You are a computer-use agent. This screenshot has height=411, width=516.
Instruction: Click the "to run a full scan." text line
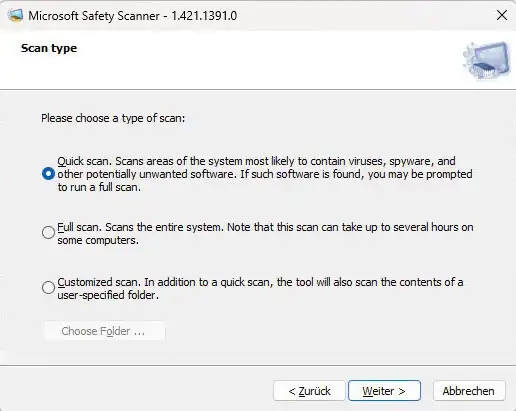pos(99,187)
